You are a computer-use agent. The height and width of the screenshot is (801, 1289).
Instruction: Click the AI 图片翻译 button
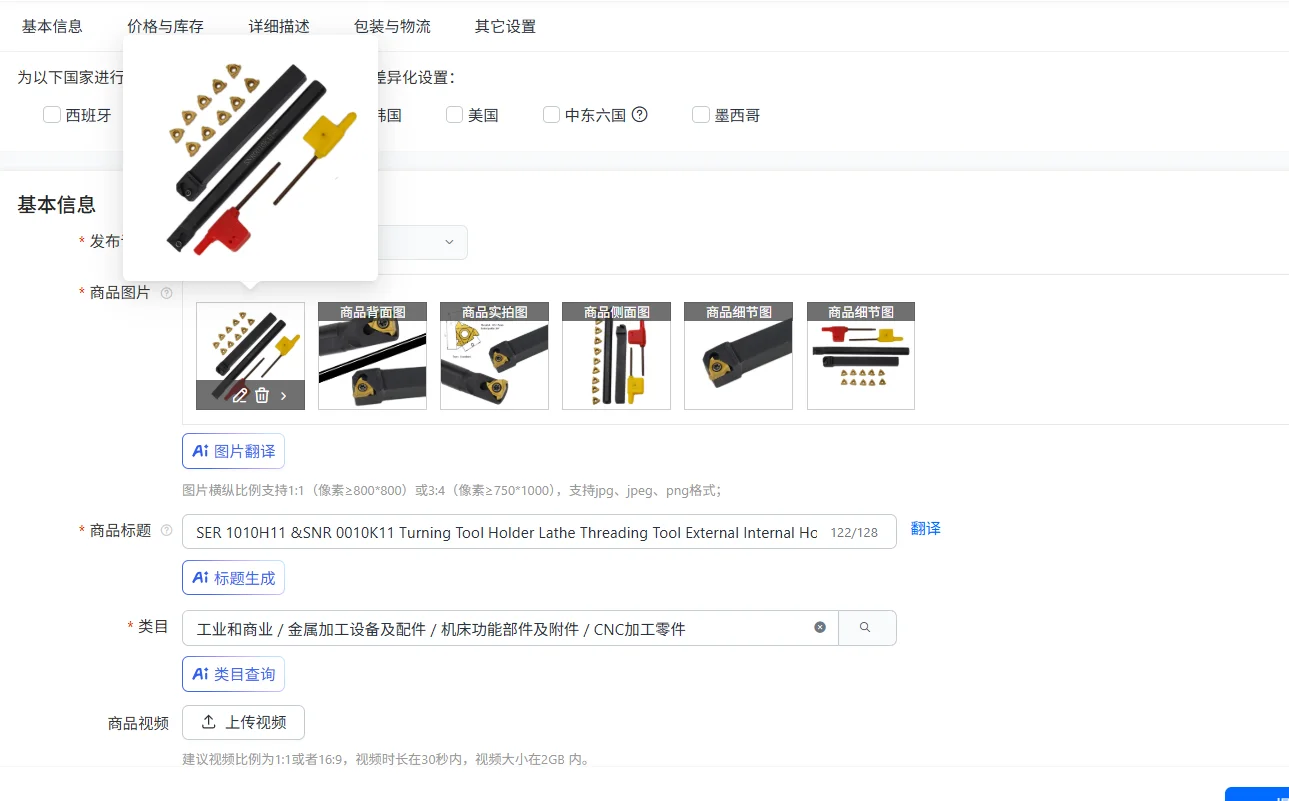pos(233,451)
